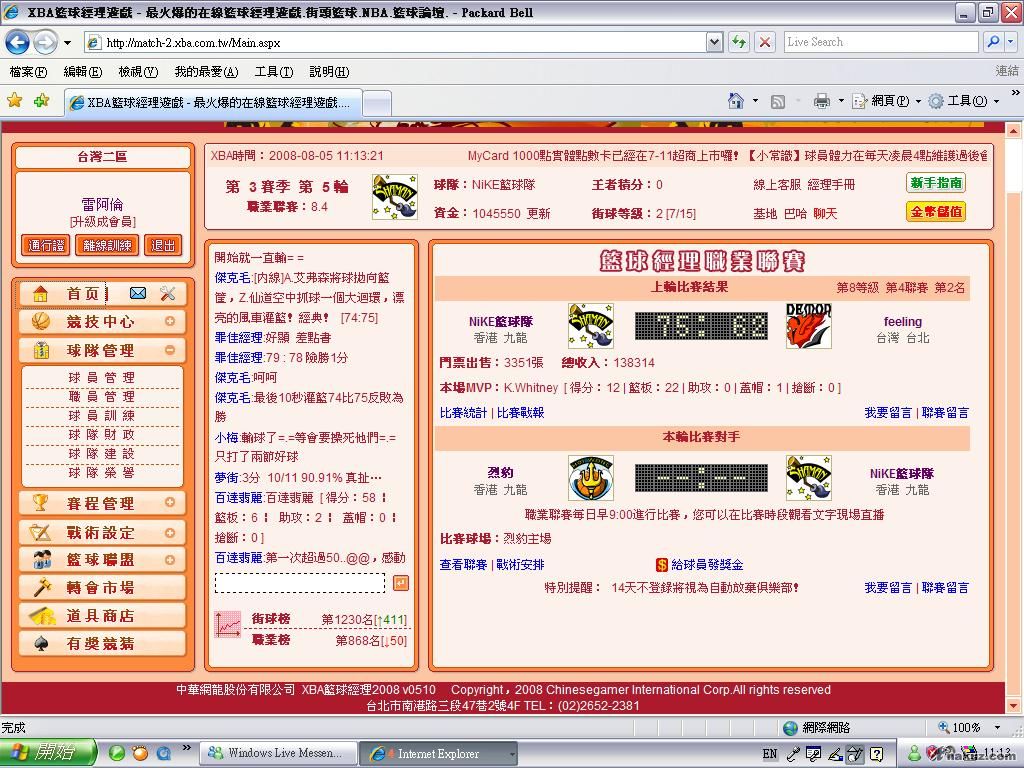
Task: Click the 烈豹 team trident logo
Action: click(x=590, y=478)
